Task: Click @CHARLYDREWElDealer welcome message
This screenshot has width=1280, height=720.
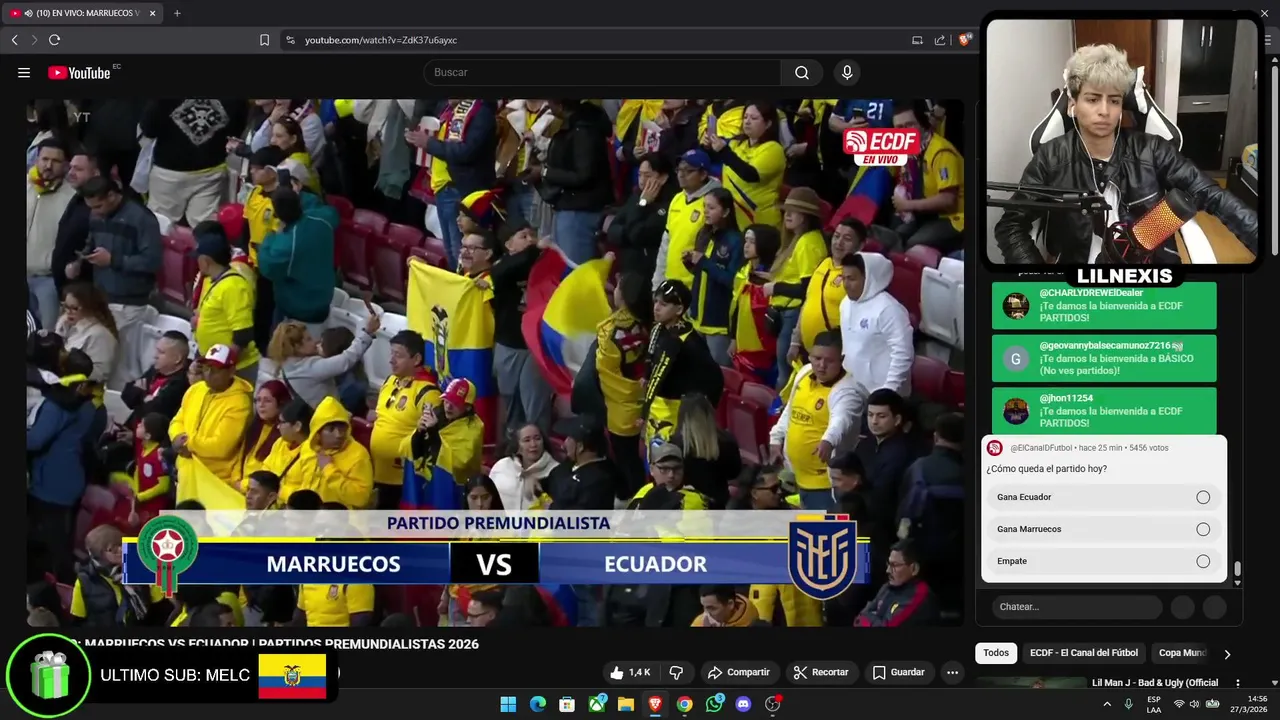Action: pos(1104,305)
